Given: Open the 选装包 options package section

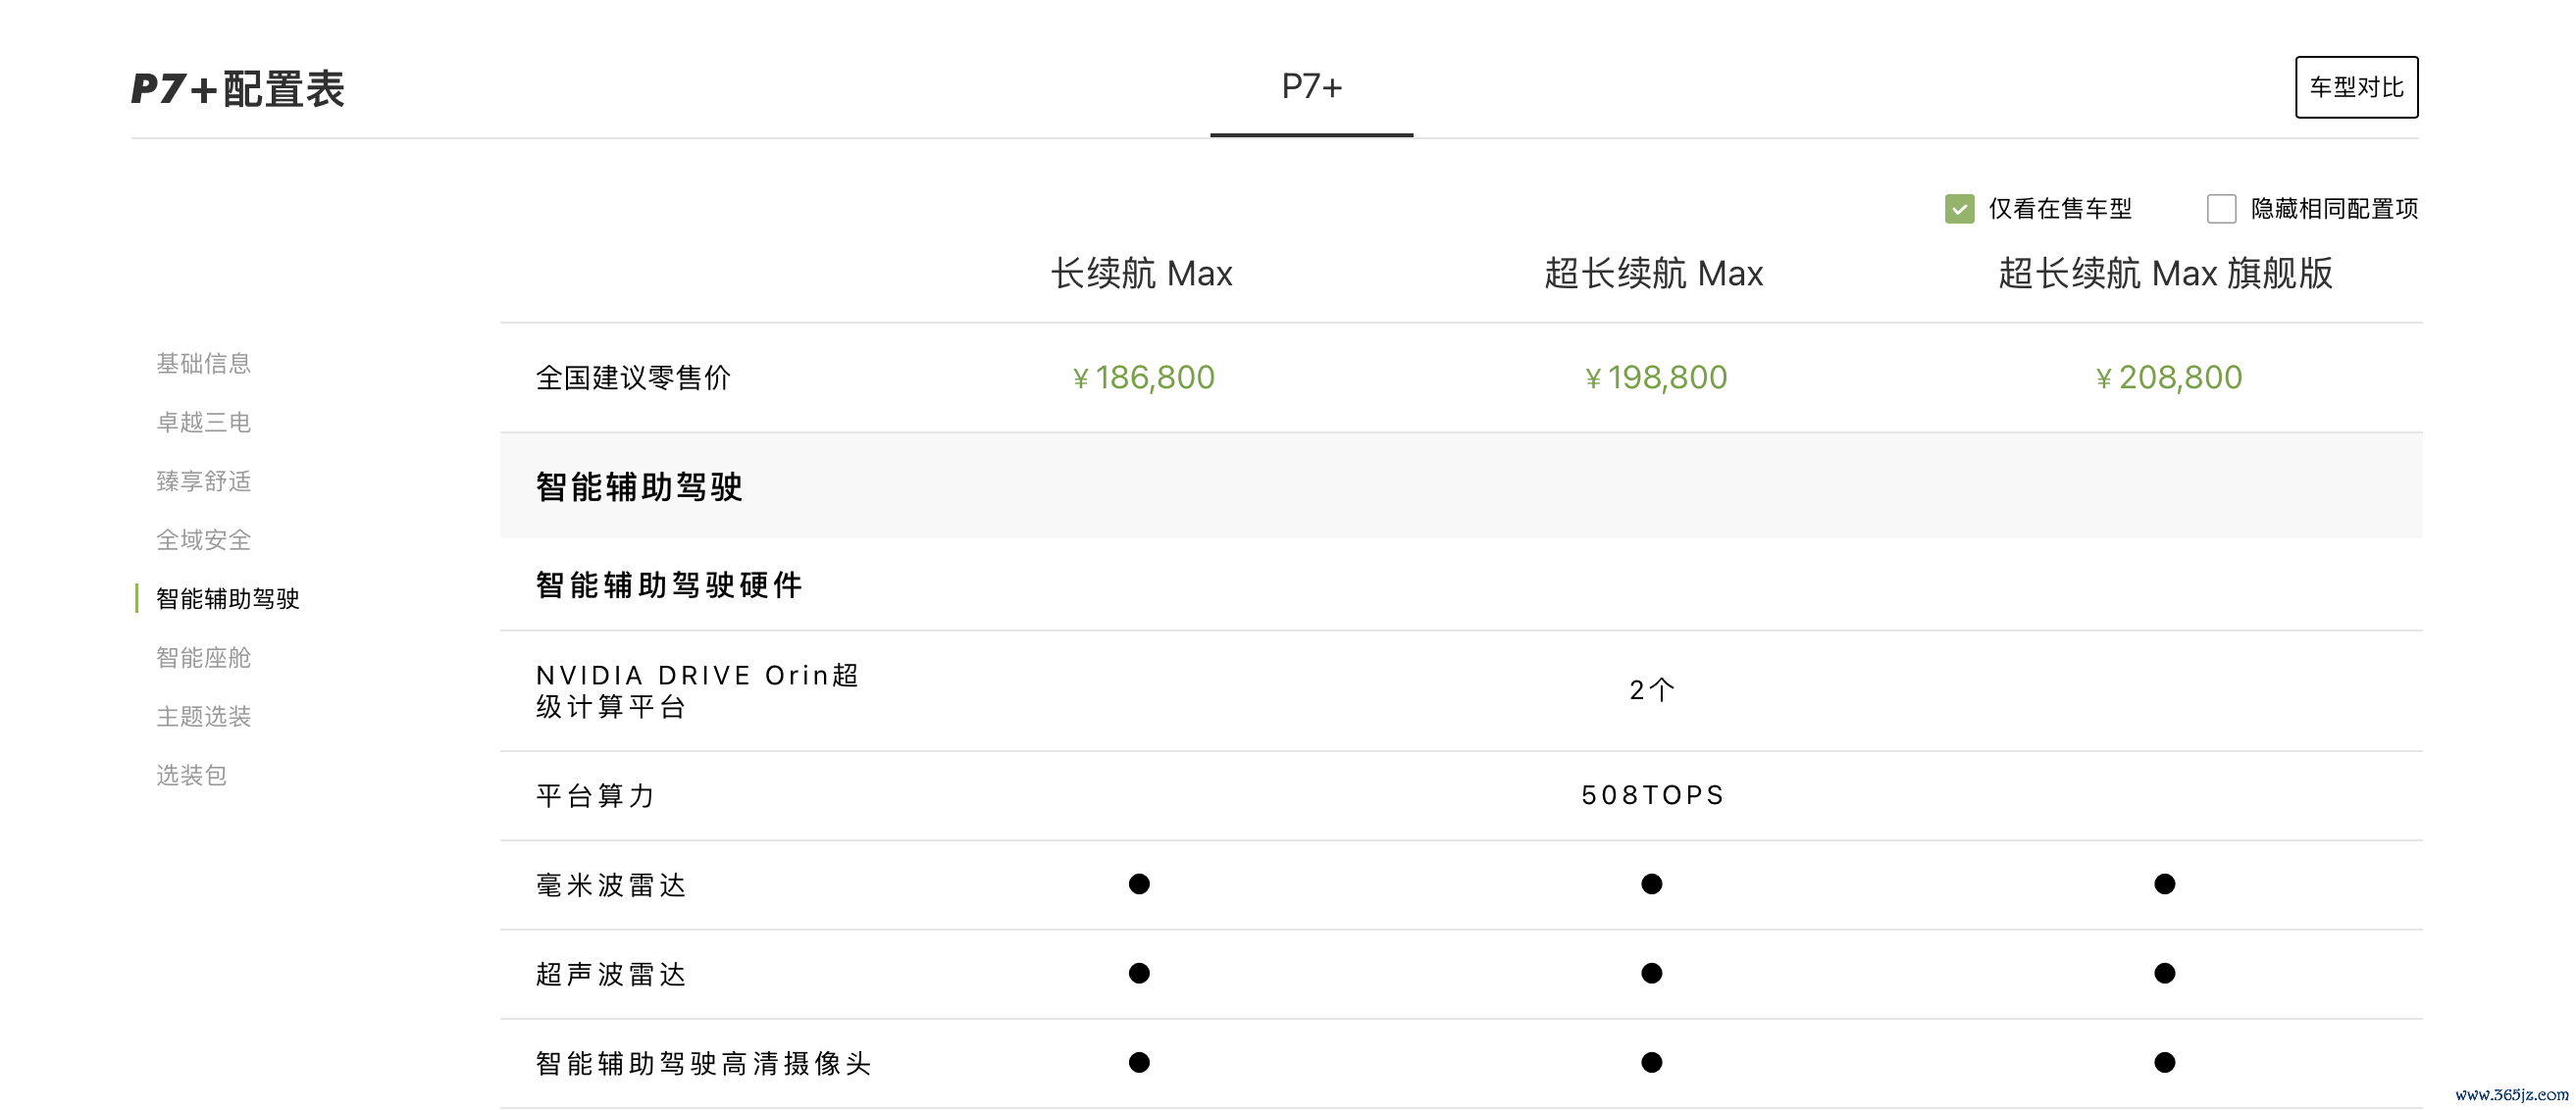Looking at the screenshot, I should (190, 776).
